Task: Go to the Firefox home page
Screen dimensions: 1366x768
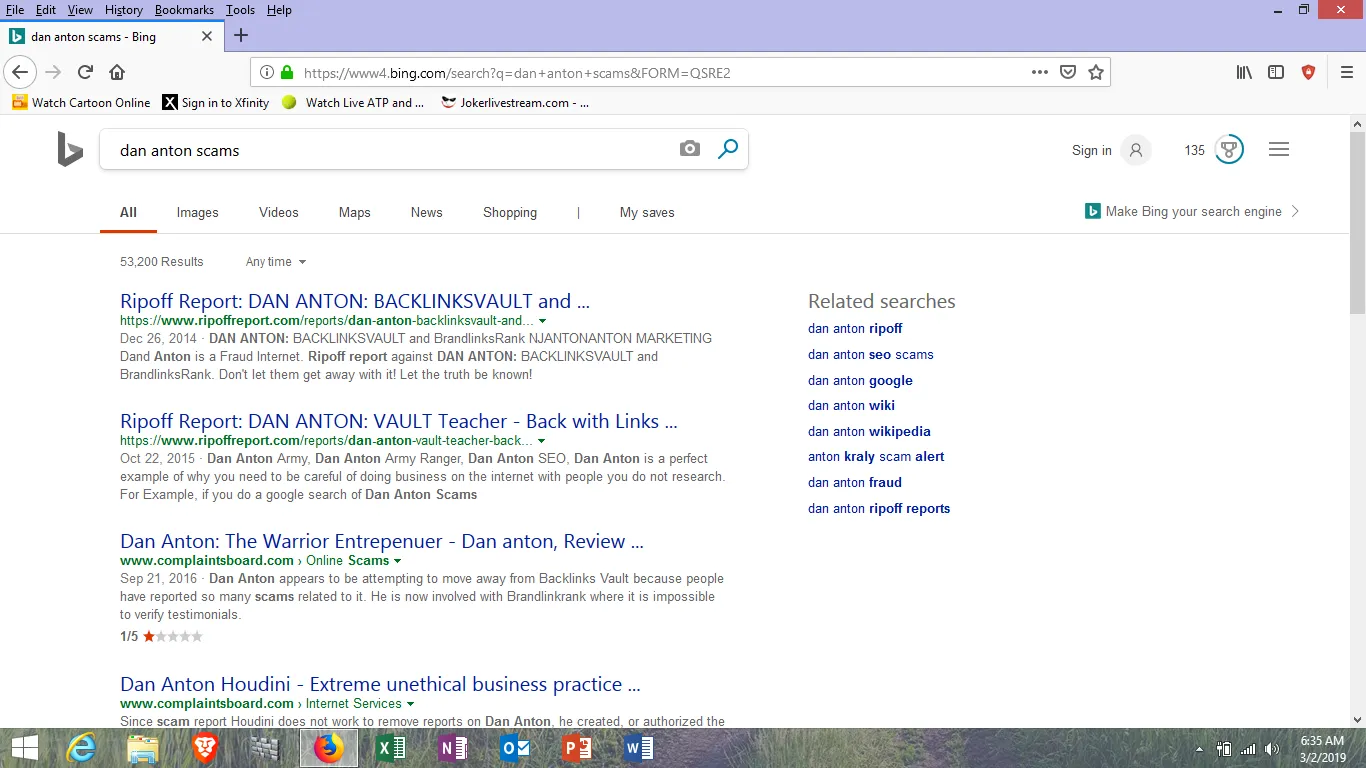Action: pyautogui.click(x=117, y=72)
